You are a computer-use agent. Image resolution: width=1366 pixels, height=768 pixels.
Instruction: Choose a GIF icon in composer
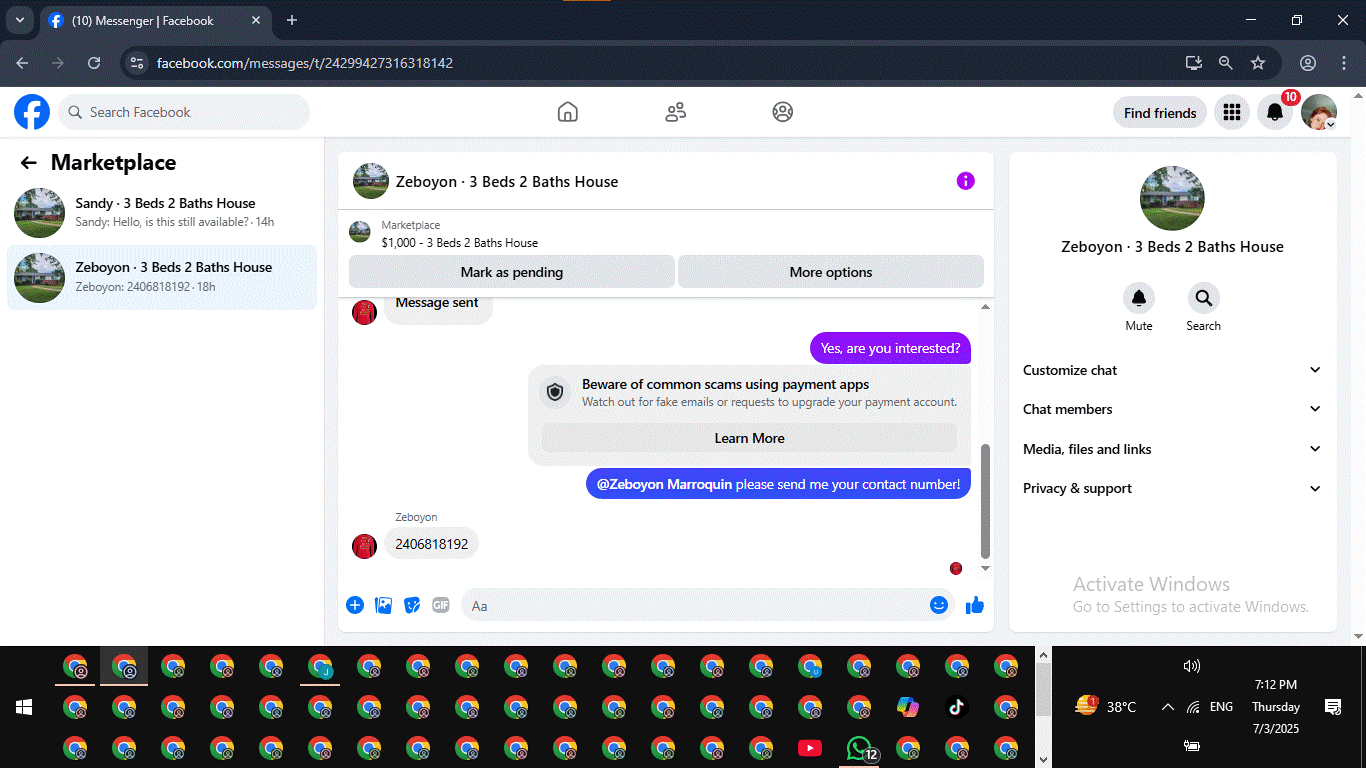[441, 605]
